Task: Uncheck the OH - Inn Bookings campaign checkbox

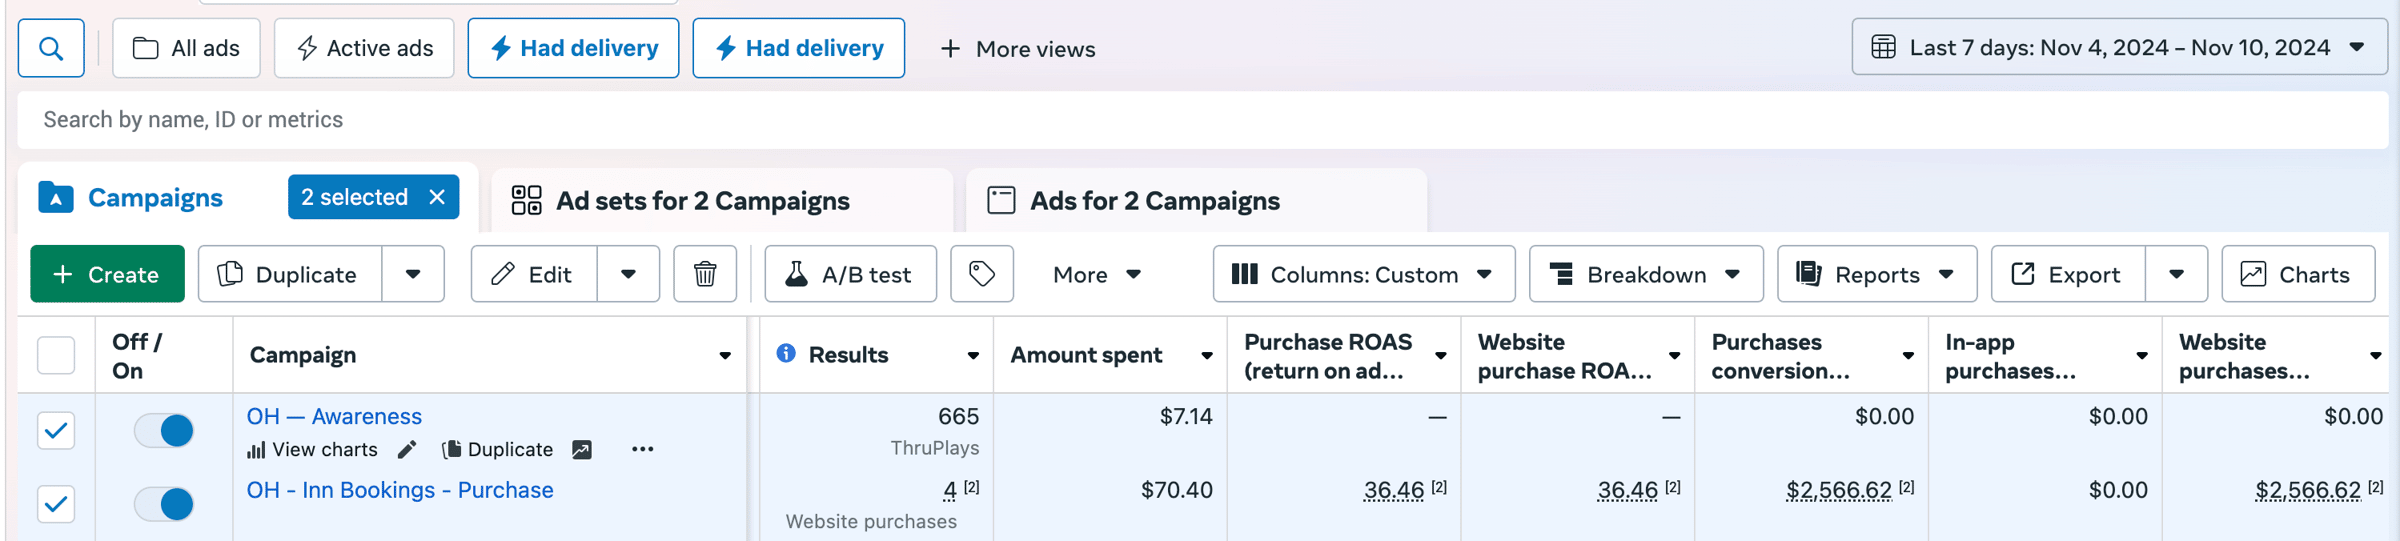Action: pyautogui.click(x=56, y=504)
